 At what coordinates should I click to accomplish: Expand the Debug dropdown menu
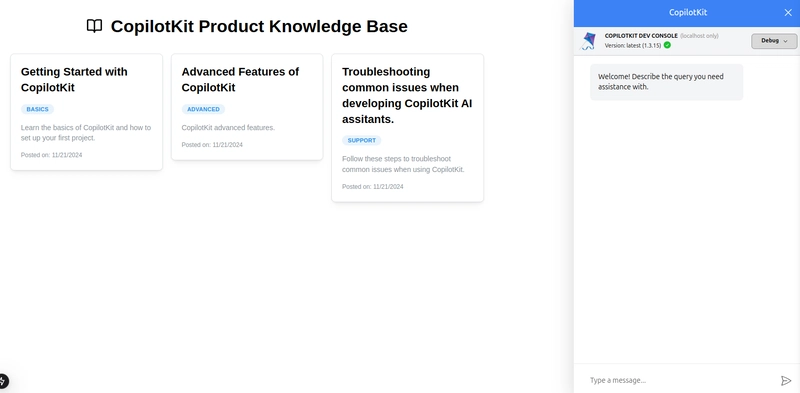[774, 41]
